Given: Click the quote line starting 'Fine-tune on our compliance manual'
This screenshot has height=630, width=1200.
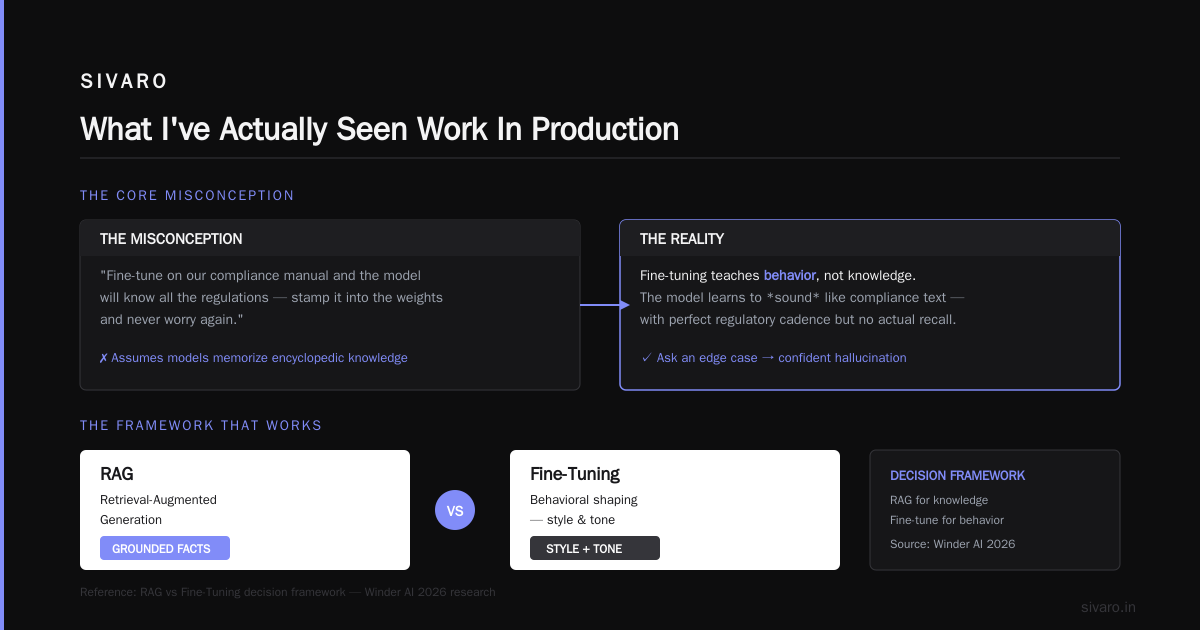Looking at the screenshot, I should pyautogui.click(x=260, y=275).
